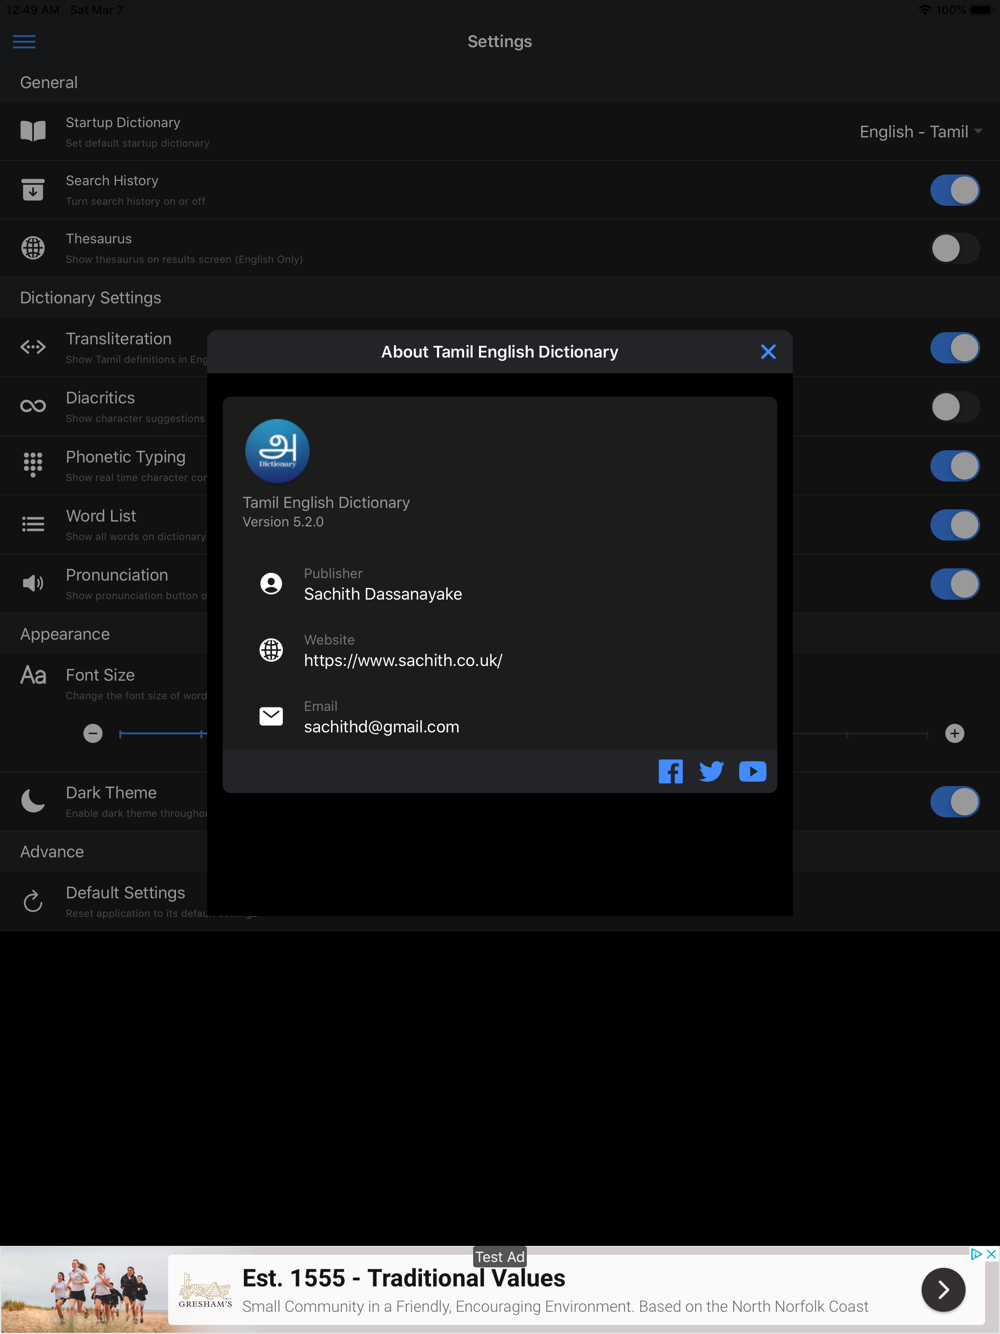Open the Gresham's ad arrow button
Screen dimensions: 1000x1334
(943, 1290)
